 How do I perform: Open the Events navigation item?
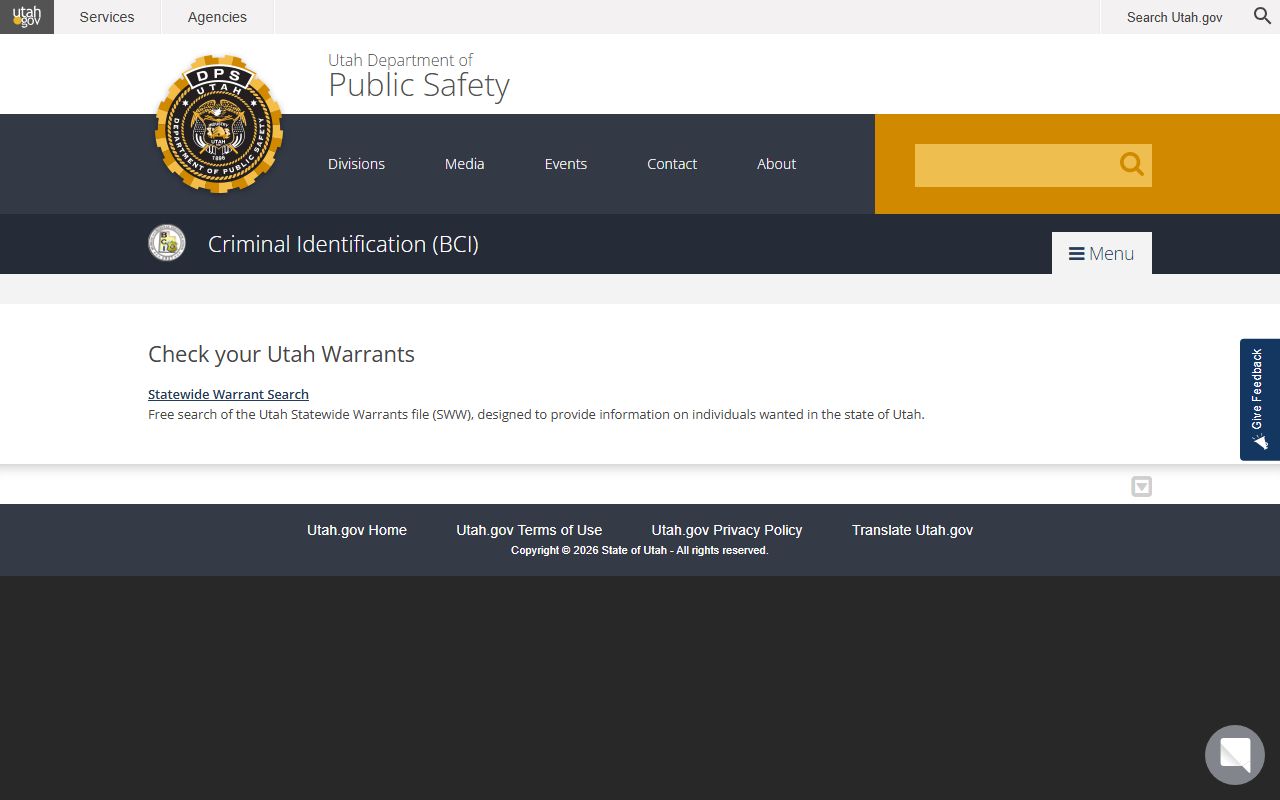tap(566, 164)
